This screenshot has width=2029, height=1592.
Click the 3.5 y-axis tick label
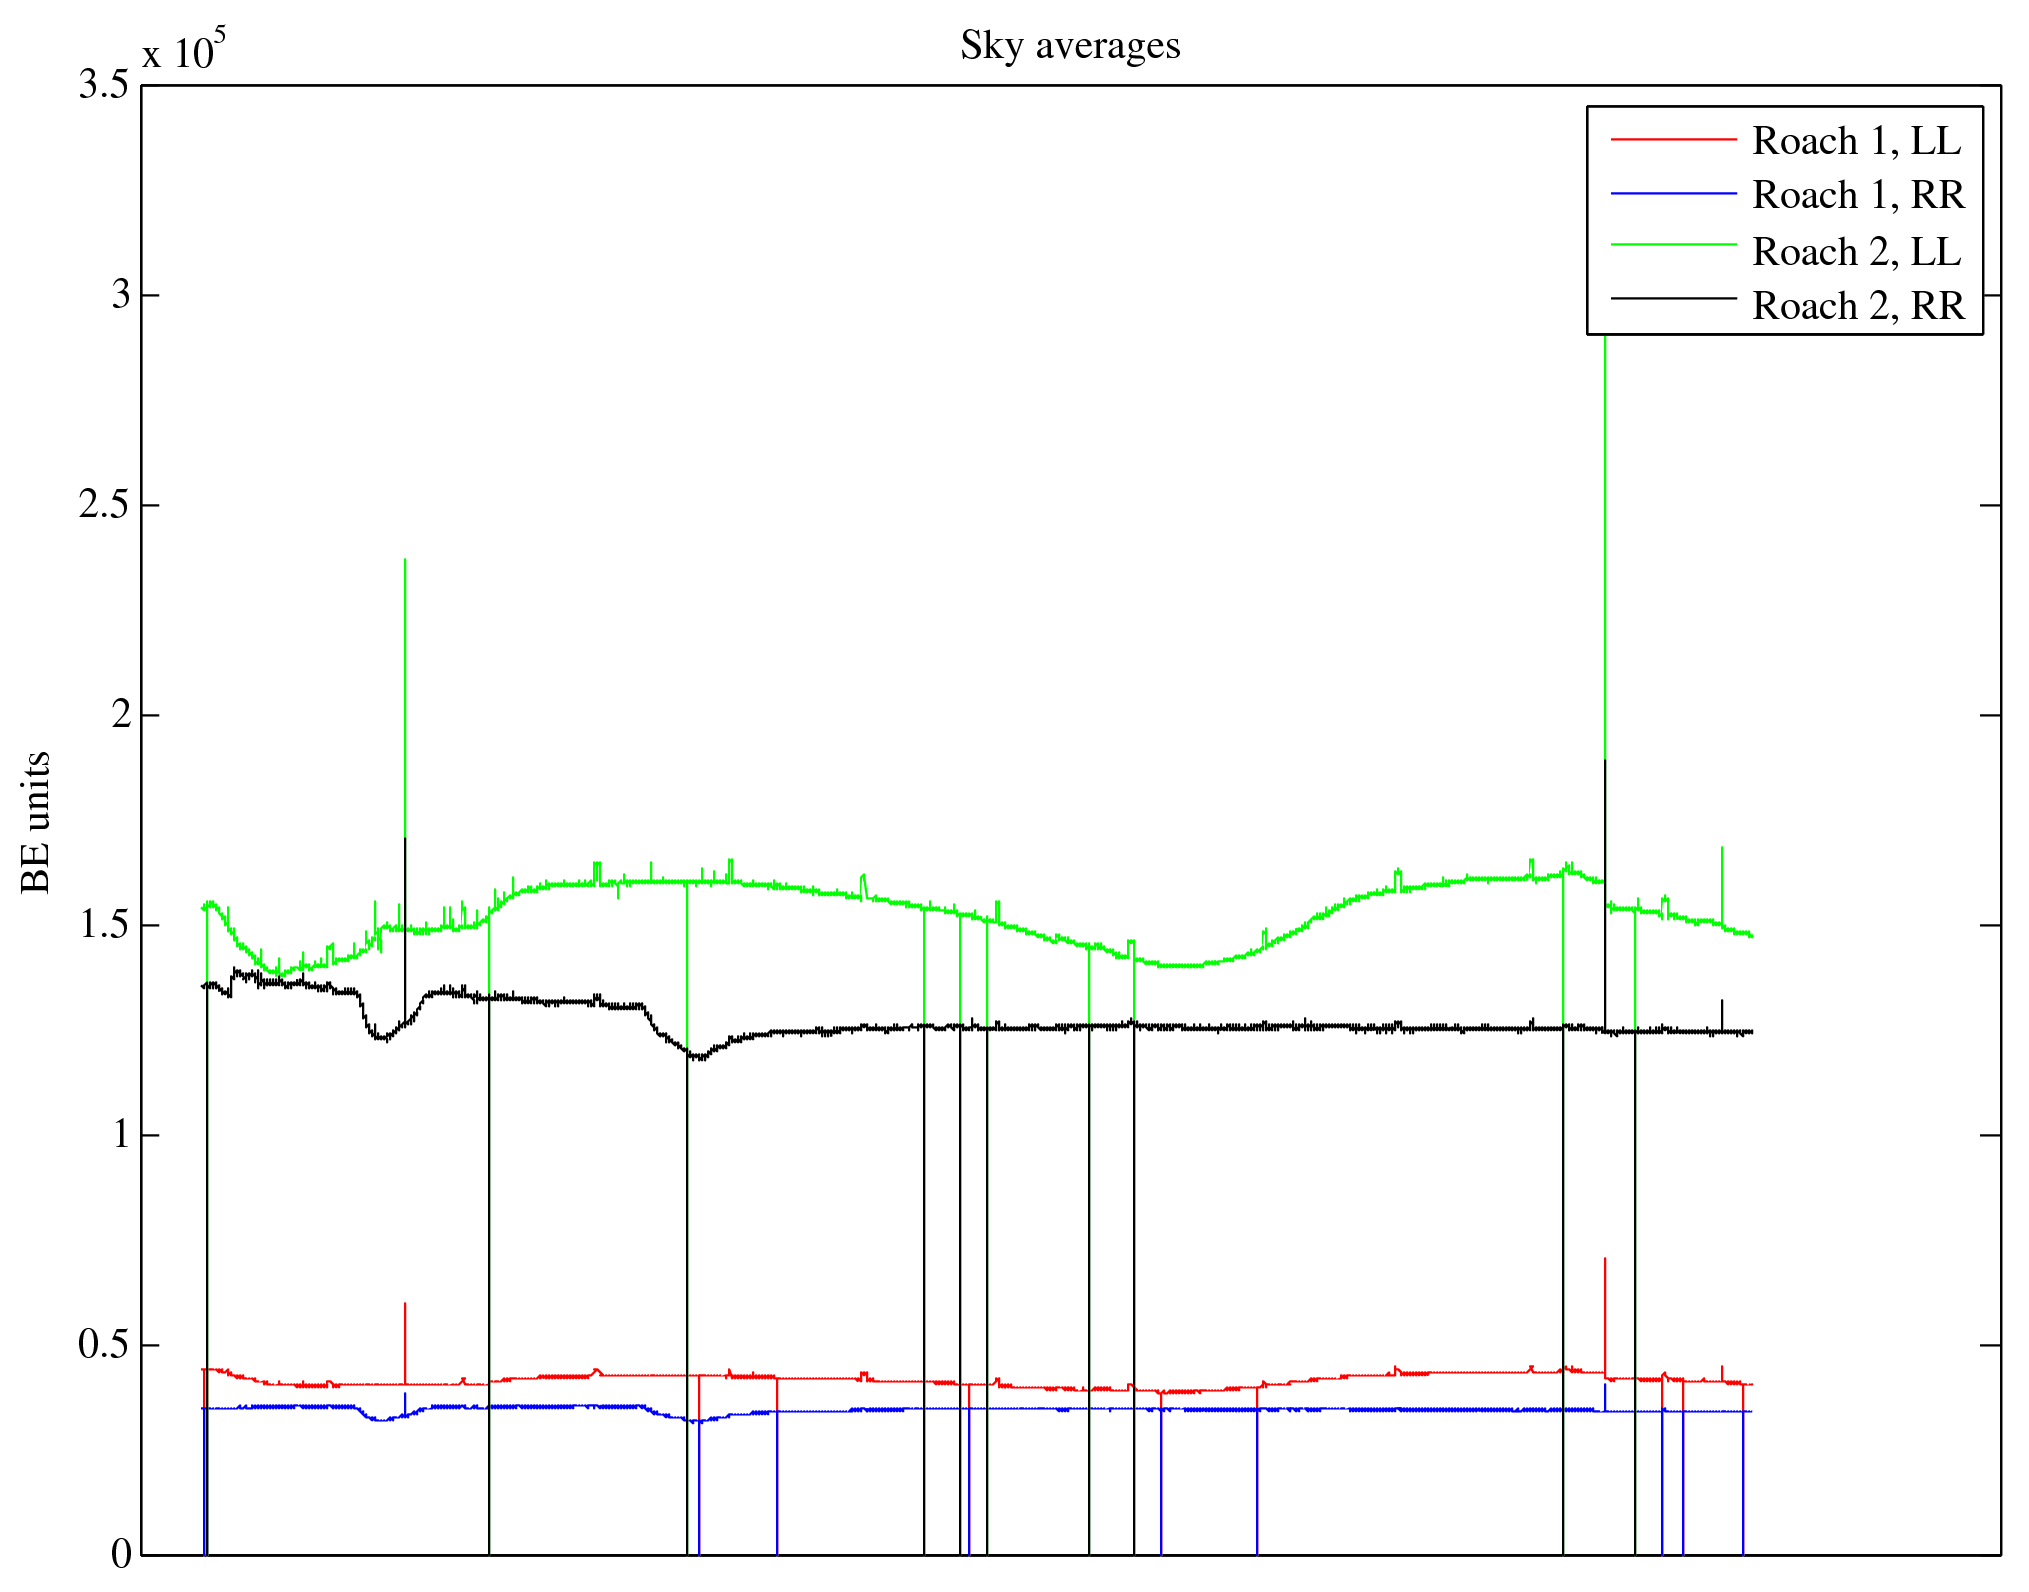click(x=104, y=85)
